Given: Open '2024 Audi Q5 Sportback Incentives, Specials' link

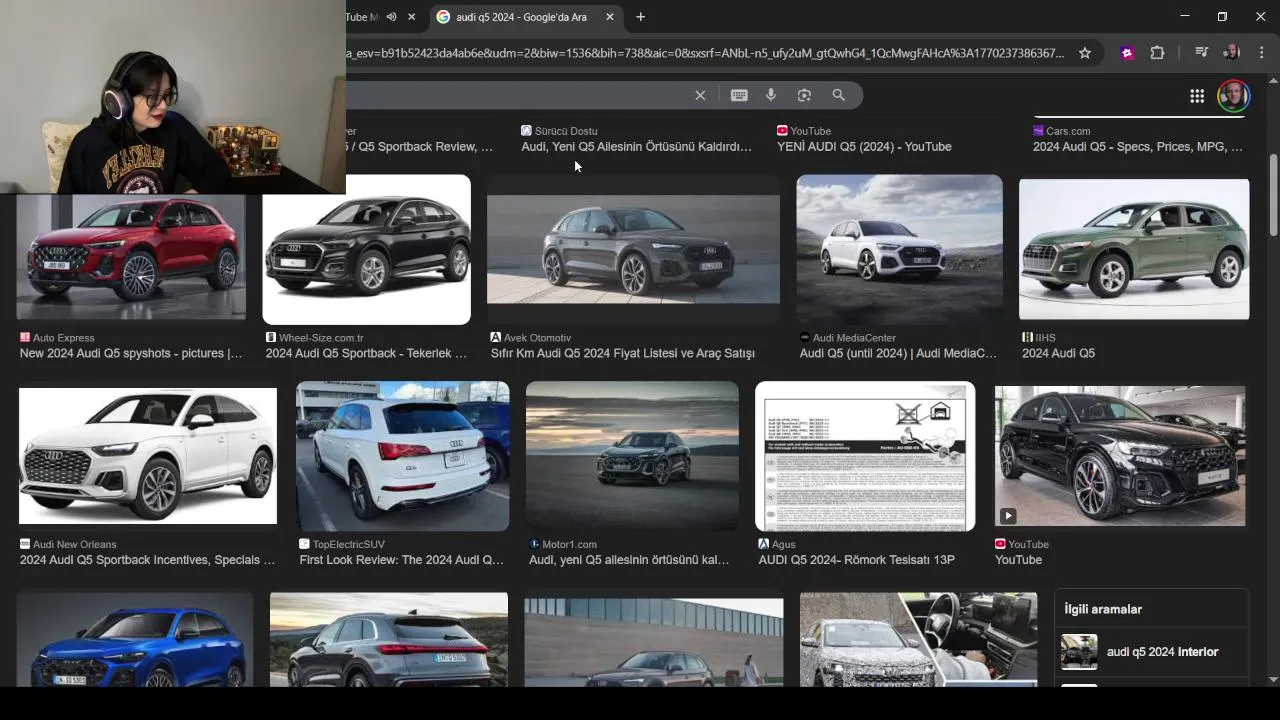Looking at the screenshot, I should (147, 560).
